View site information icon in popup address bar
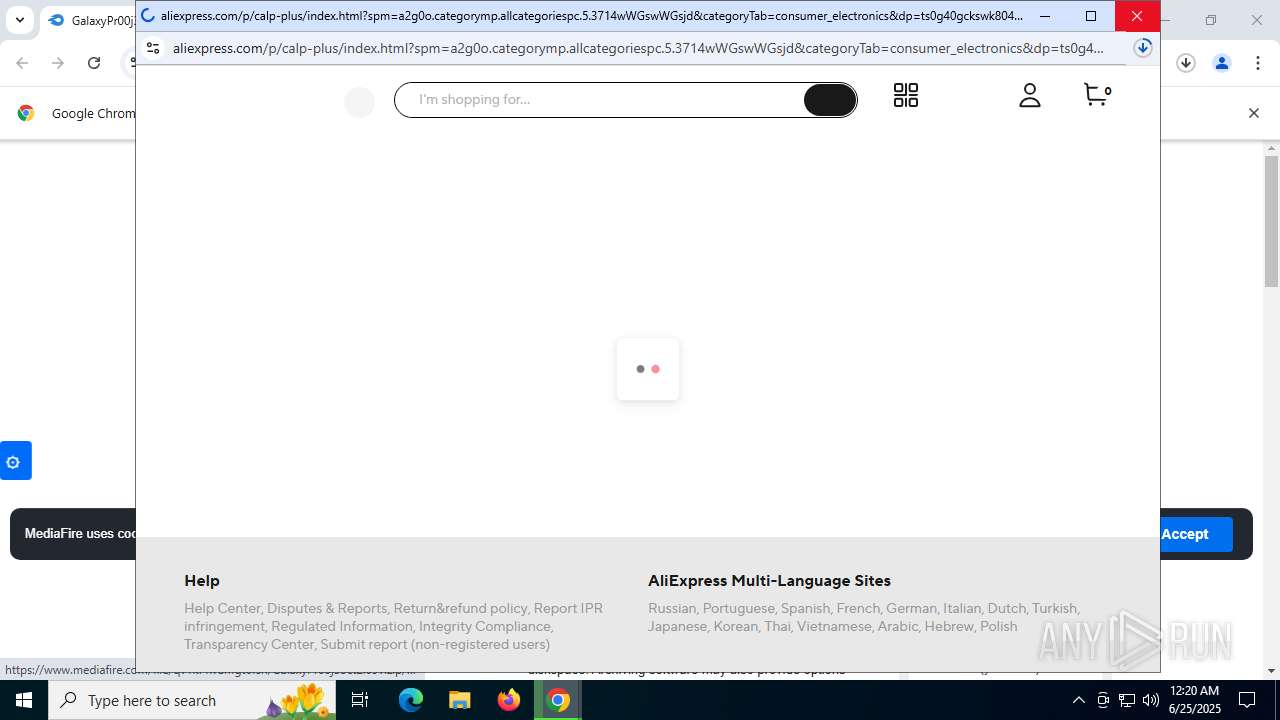Screen dimensions: 1280x720 pos(153,48)
